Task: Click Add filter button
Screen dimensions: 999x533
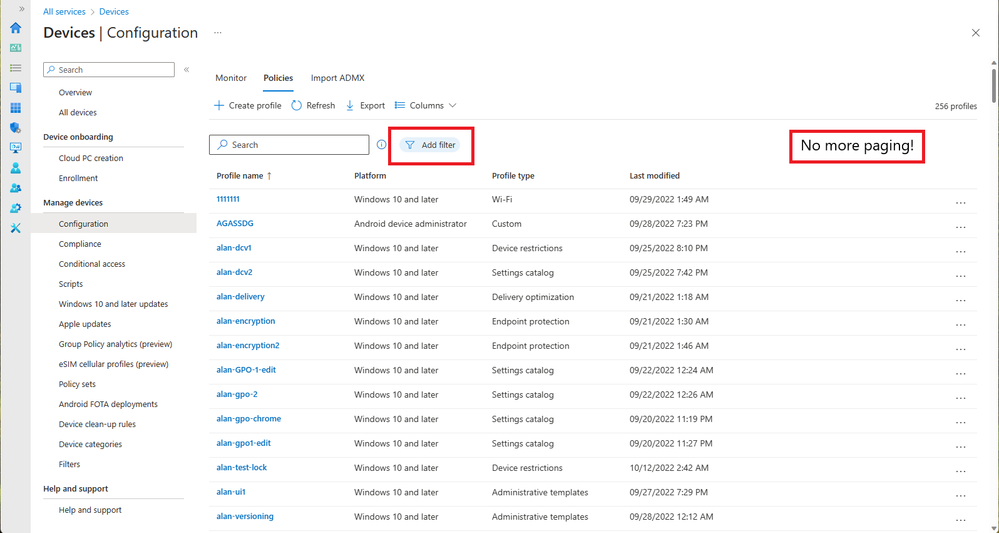Action: pyautogui.click(x=430, y=145)
